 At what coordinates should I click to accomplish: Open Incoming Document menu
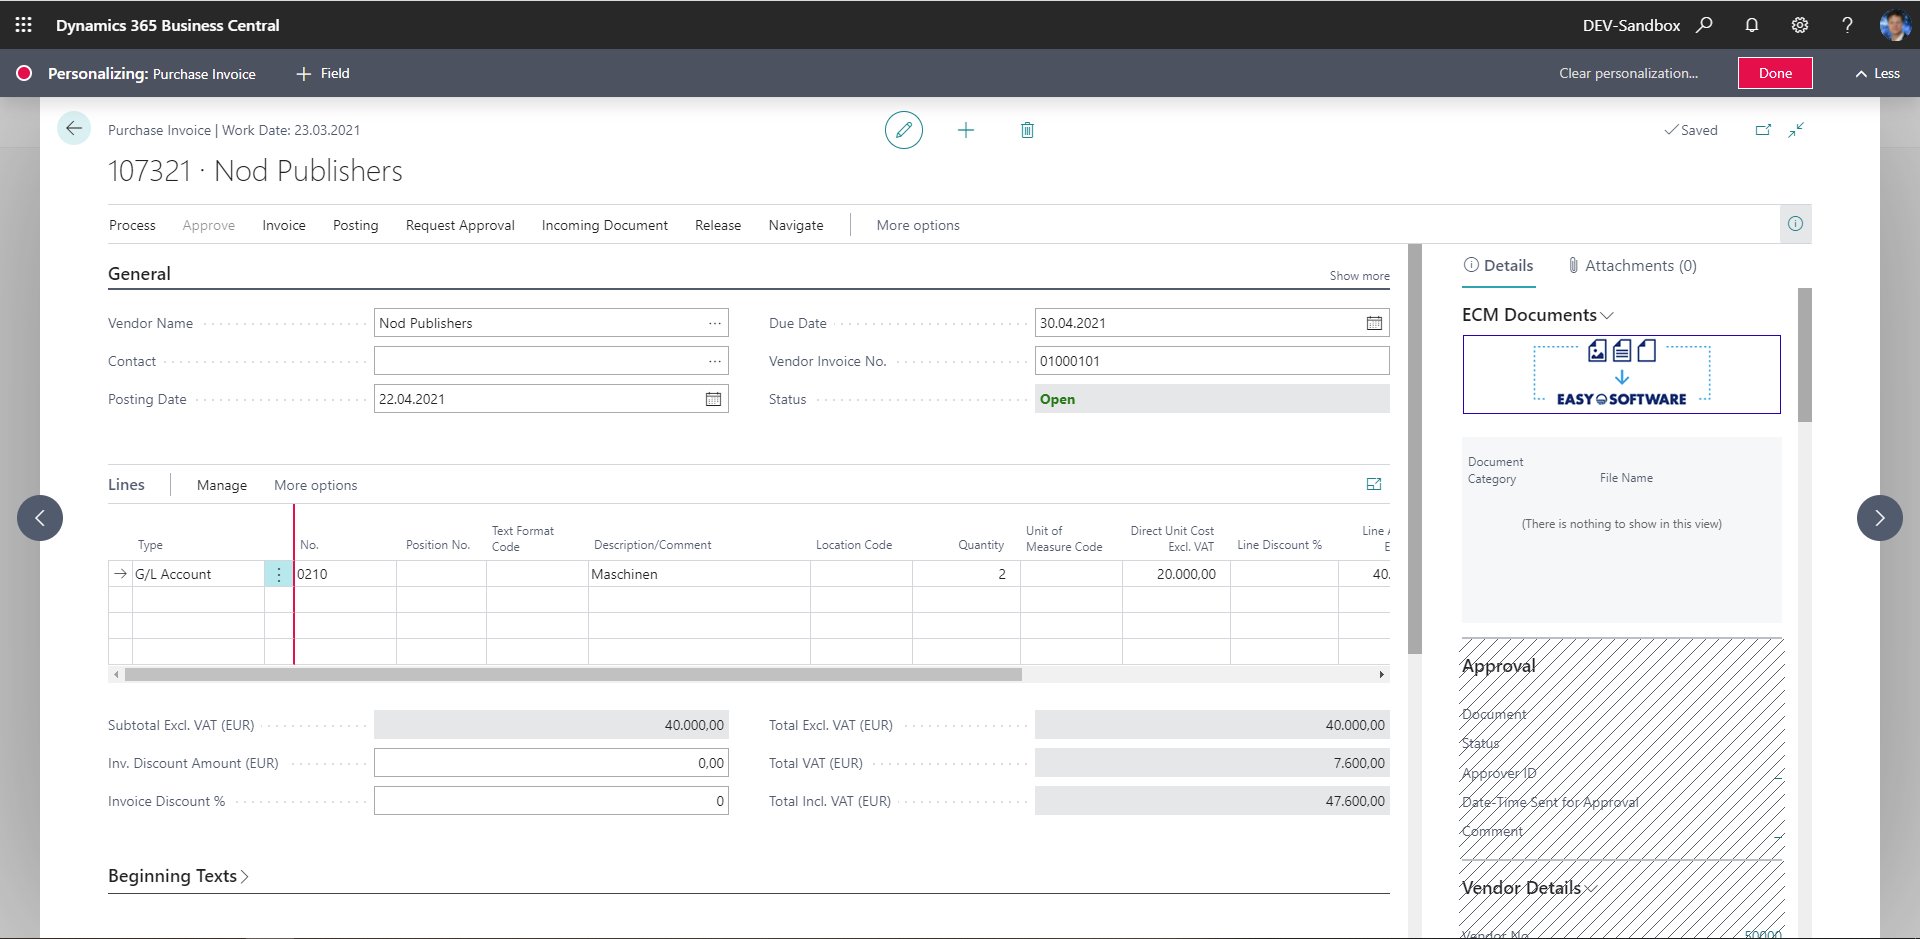click(x=605, y=225)
